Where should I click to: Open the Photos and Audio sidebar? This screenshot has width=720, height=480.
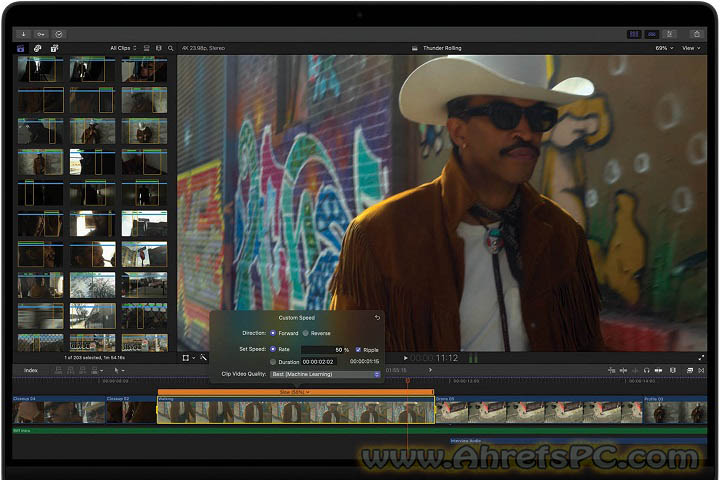tap(38, 48)
